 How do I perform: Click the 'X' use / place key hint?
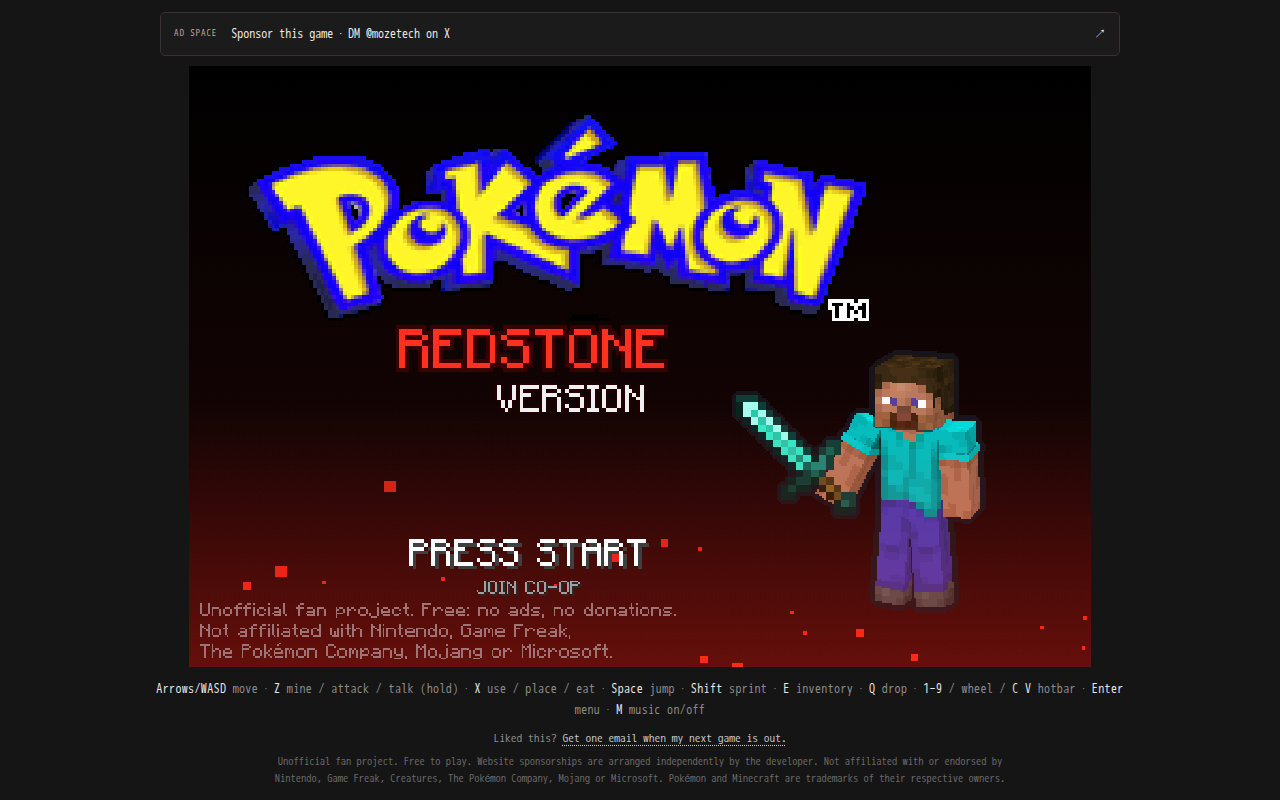tap(477, 689)
